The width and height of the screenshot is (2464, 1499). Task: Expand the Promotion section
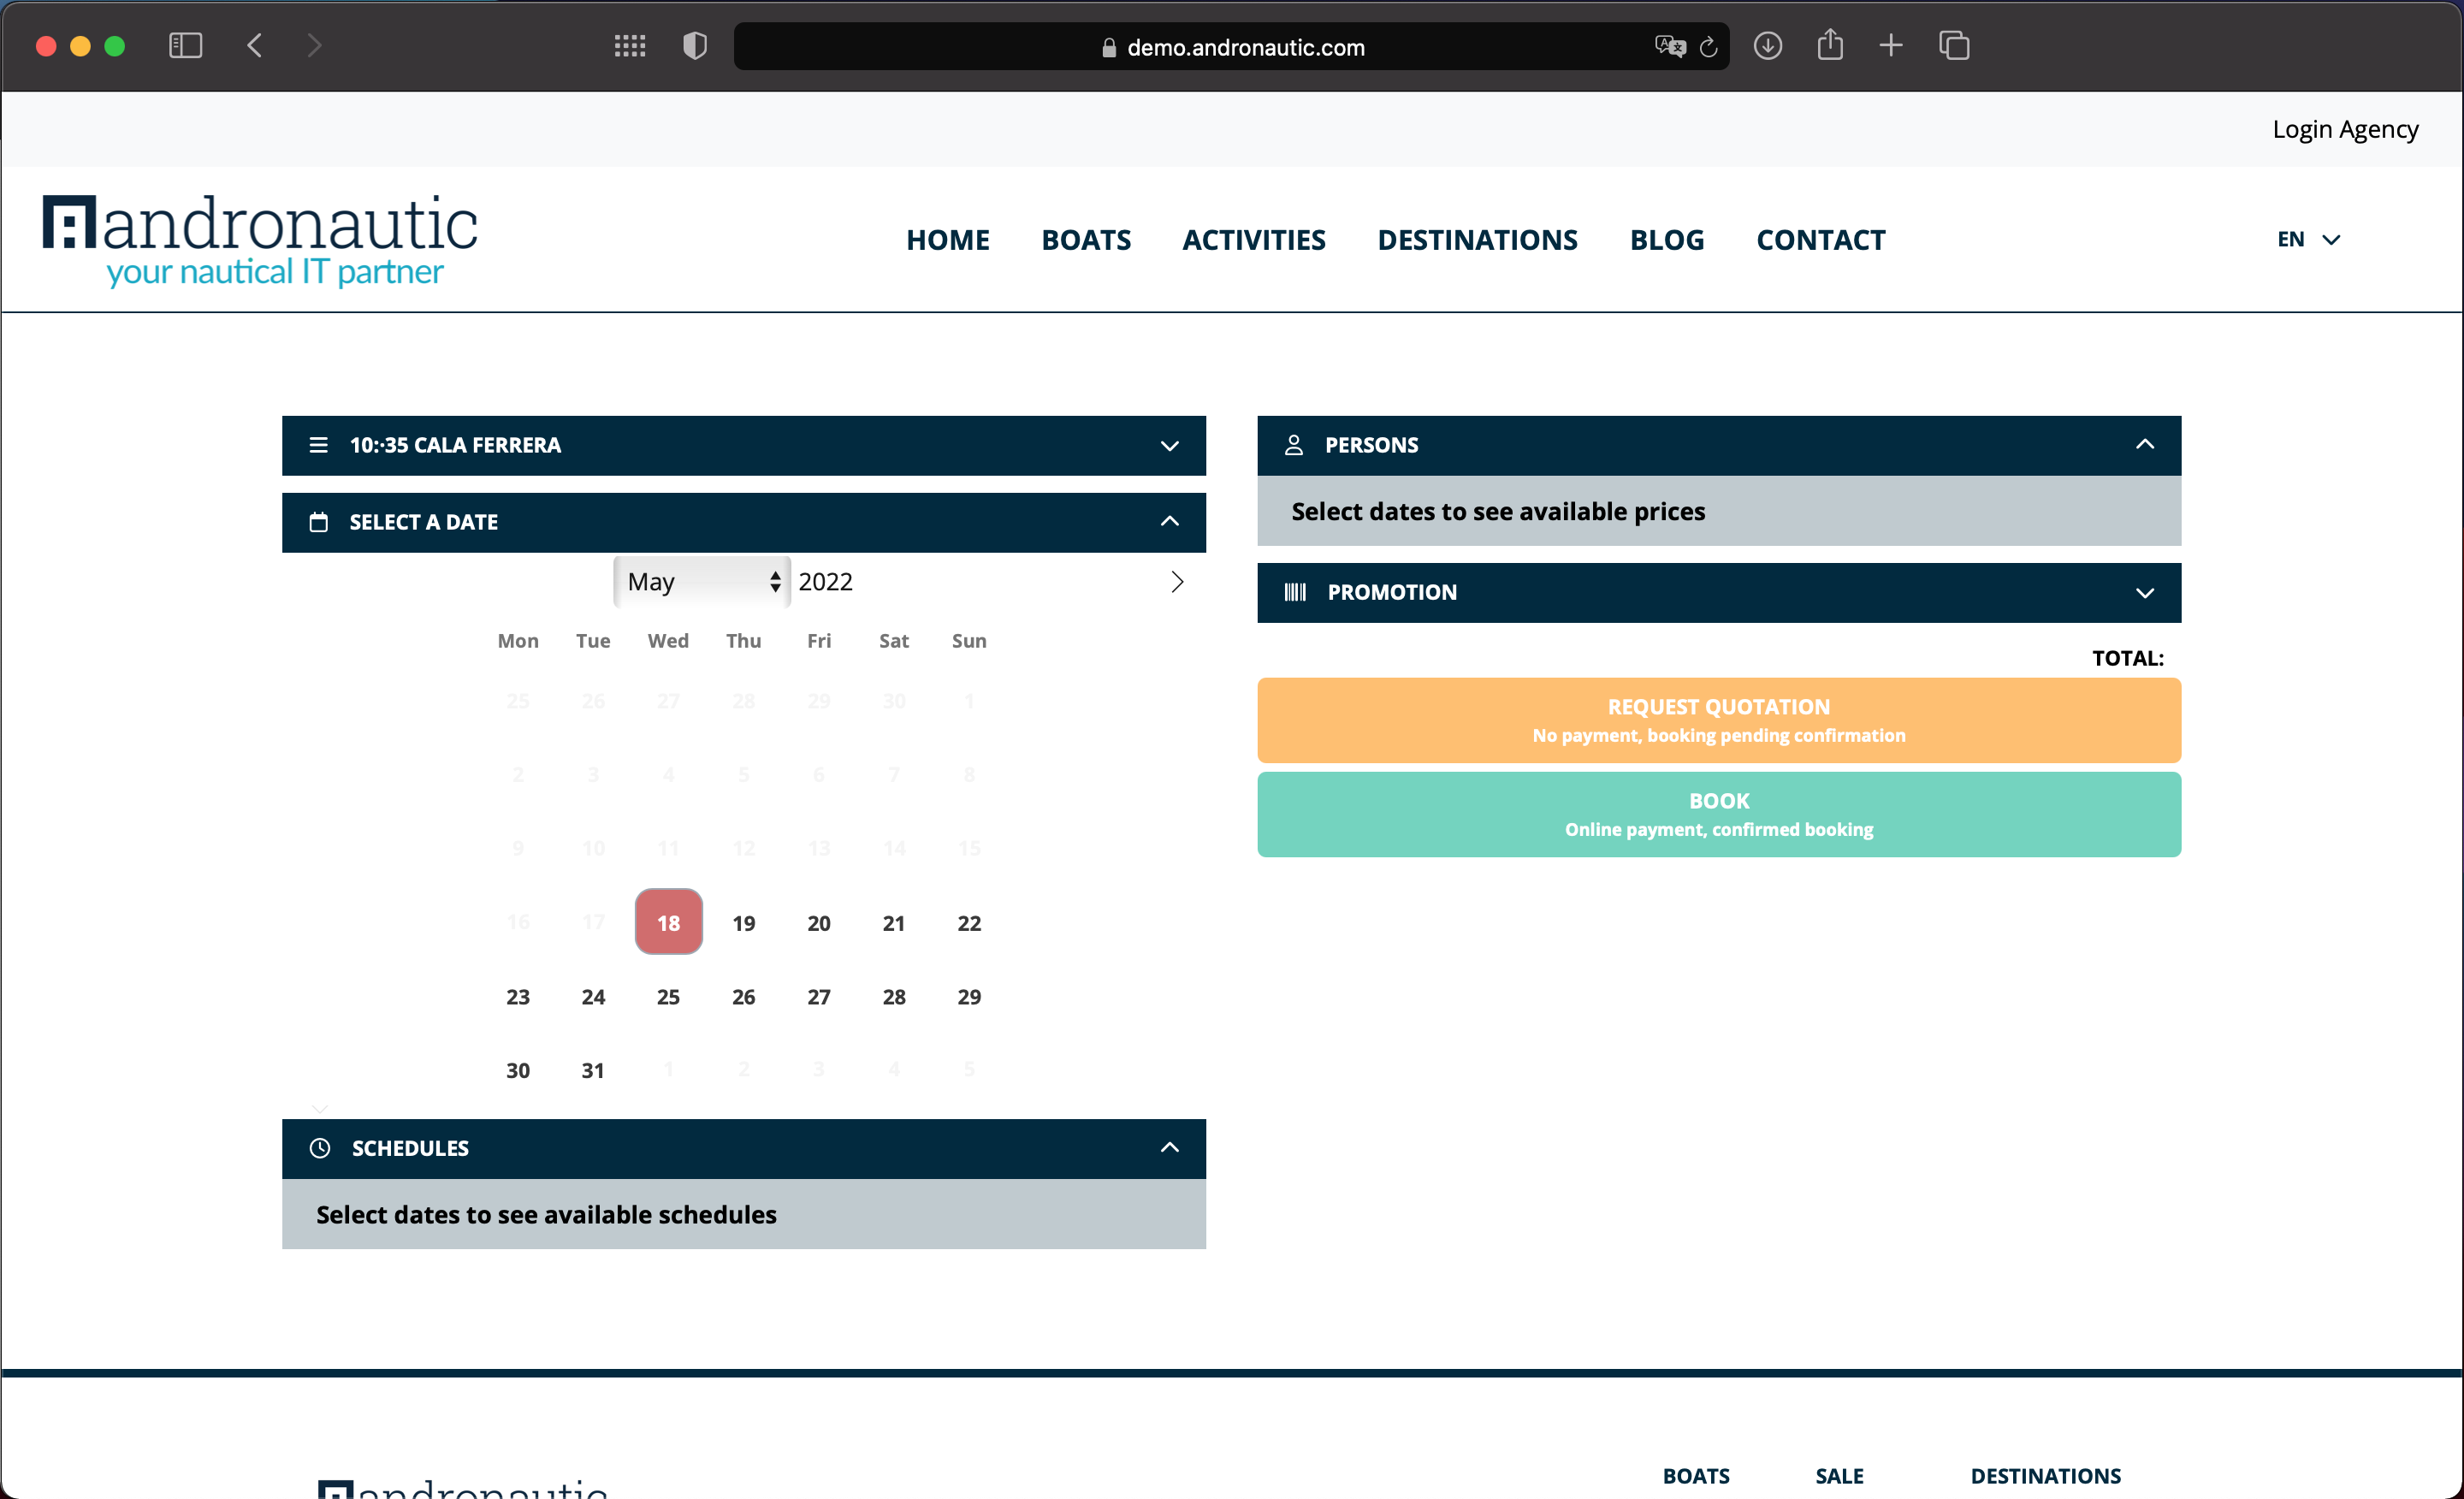coord(1718,593)
